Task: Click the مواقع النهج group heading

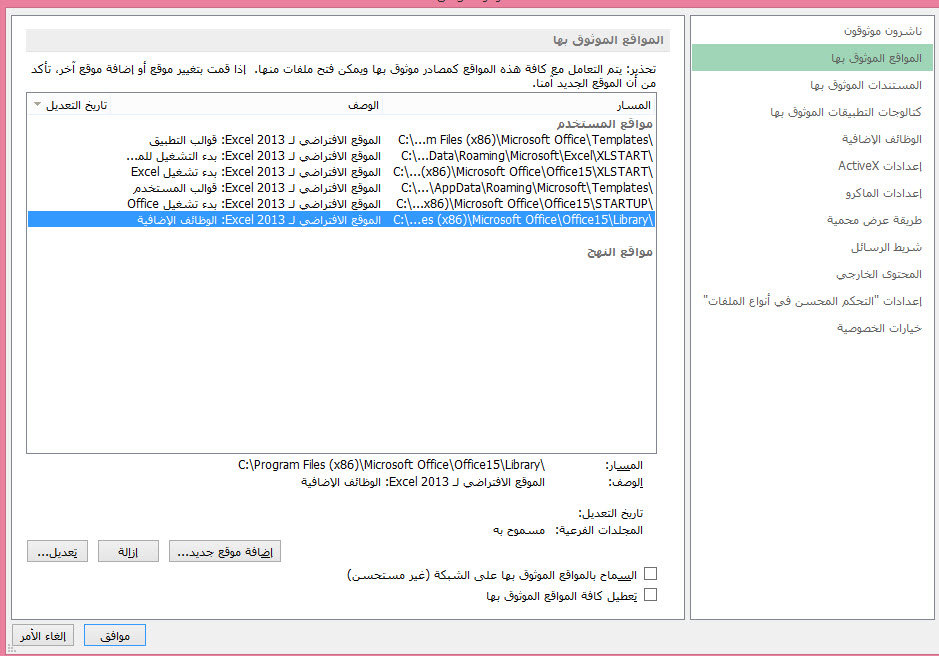Action: point(620,252)
